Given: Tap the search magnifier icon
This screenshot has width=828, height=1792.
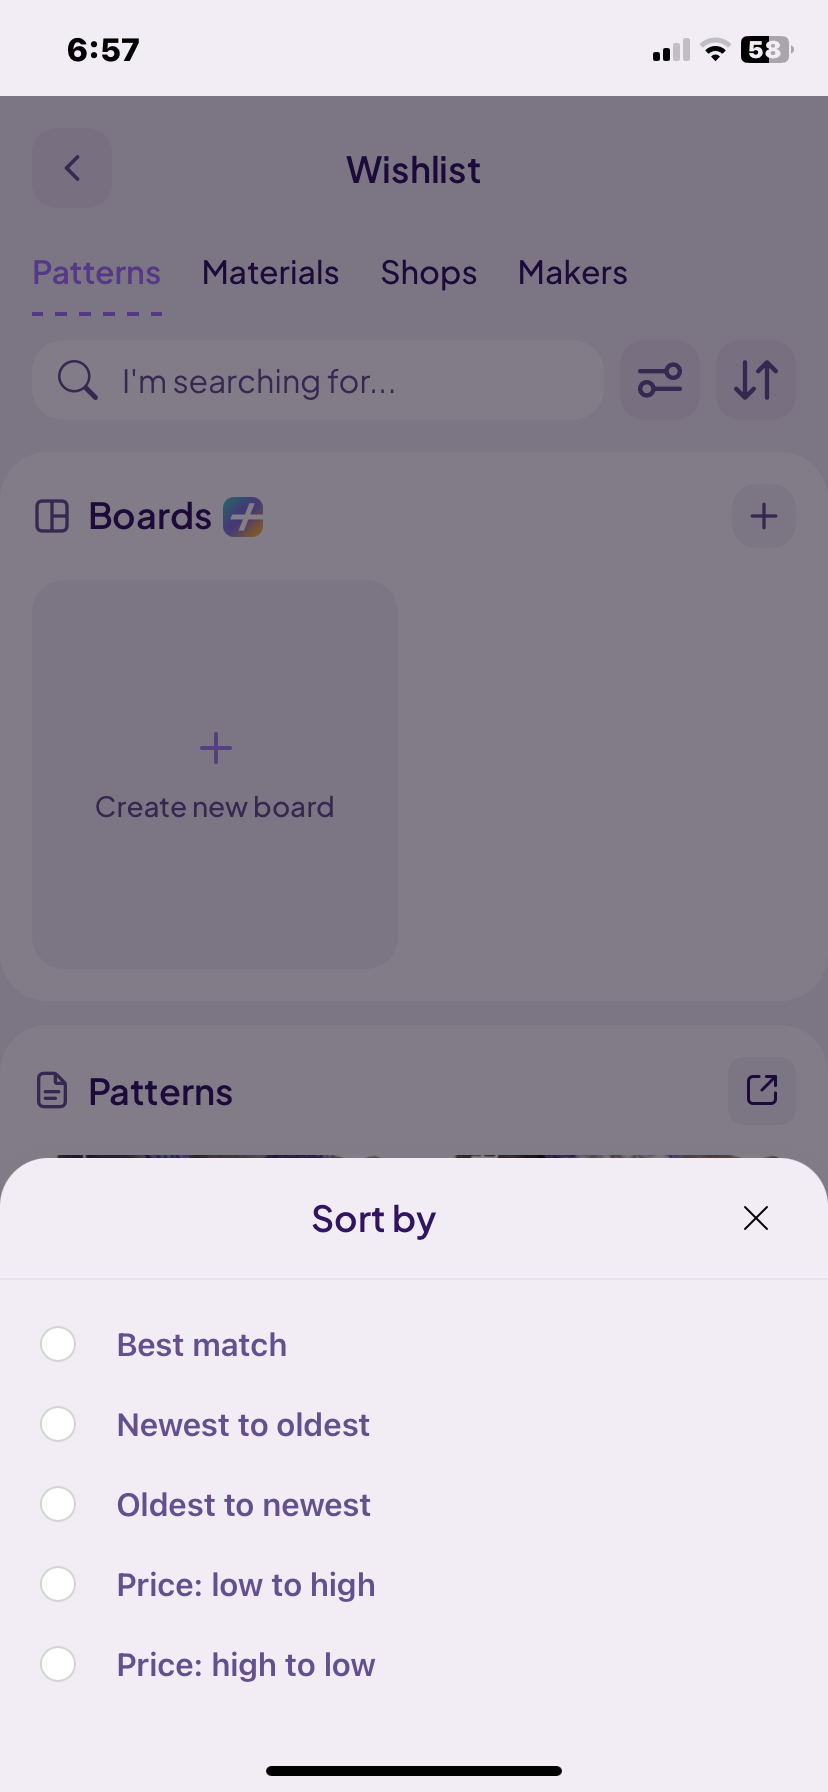Looking at the screenshot, I should [x=77, y=380].
